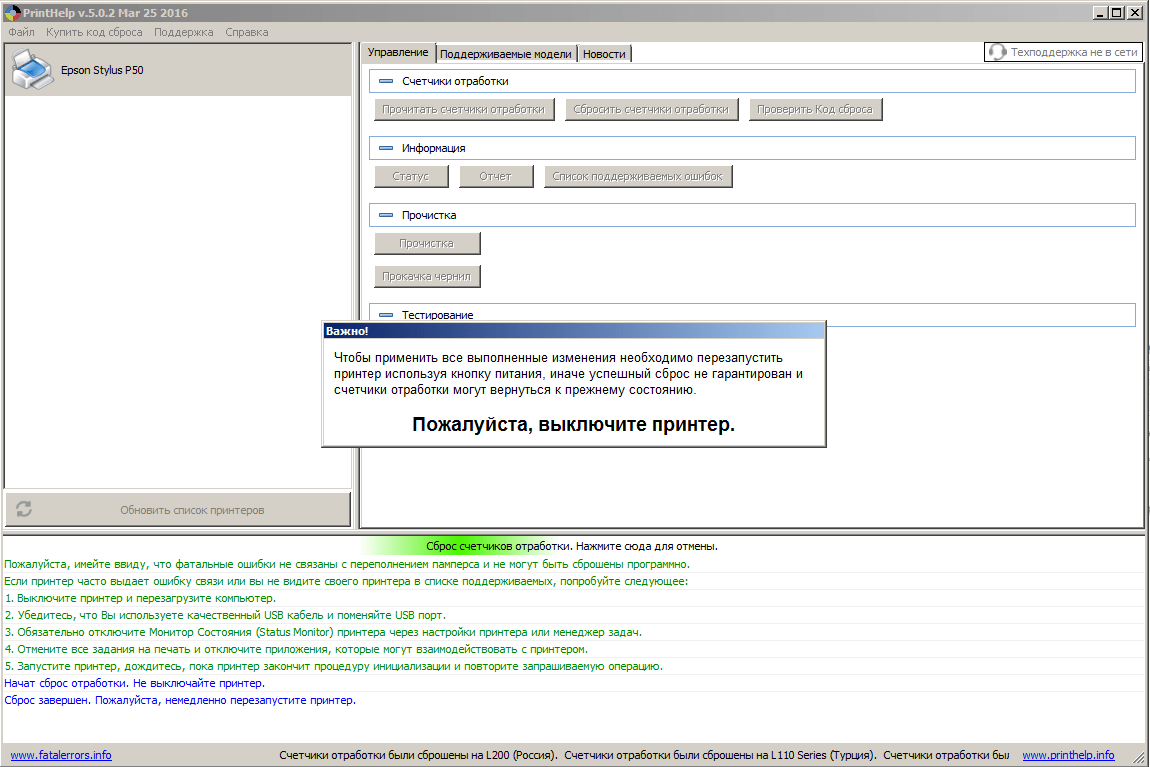Image resolution: width=1150 pixels, height=767 pixels.
Task: Minimize the PrintHelp window
Action: point(1100,12)
